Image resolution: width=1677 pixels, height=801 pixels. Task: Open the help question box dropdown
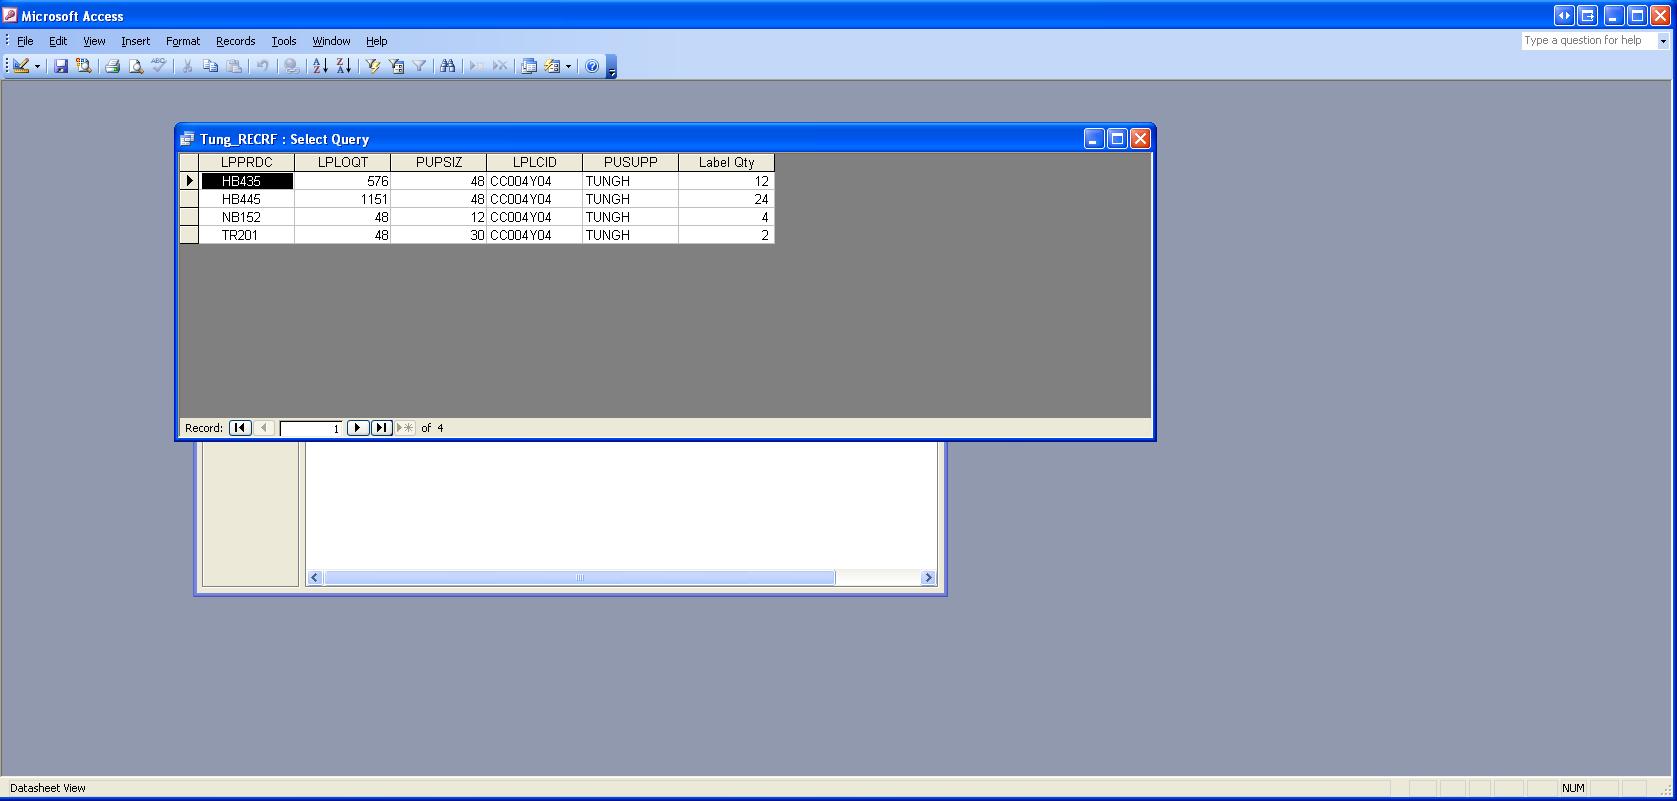(1663, 41)
